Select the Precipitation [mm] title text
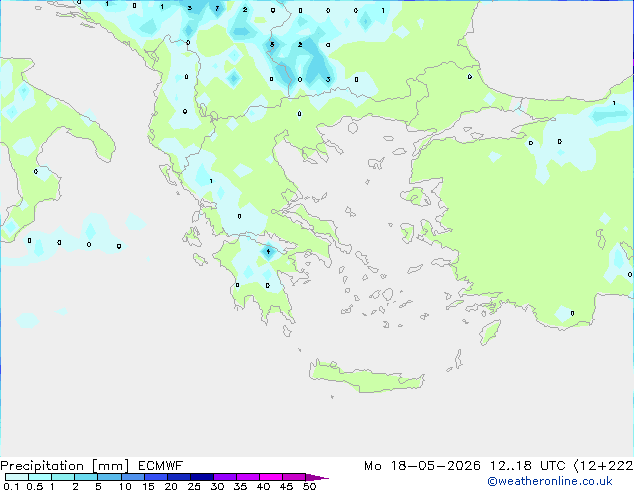The width and height of the screenshot is (634, 490). [x=65, y=466]
